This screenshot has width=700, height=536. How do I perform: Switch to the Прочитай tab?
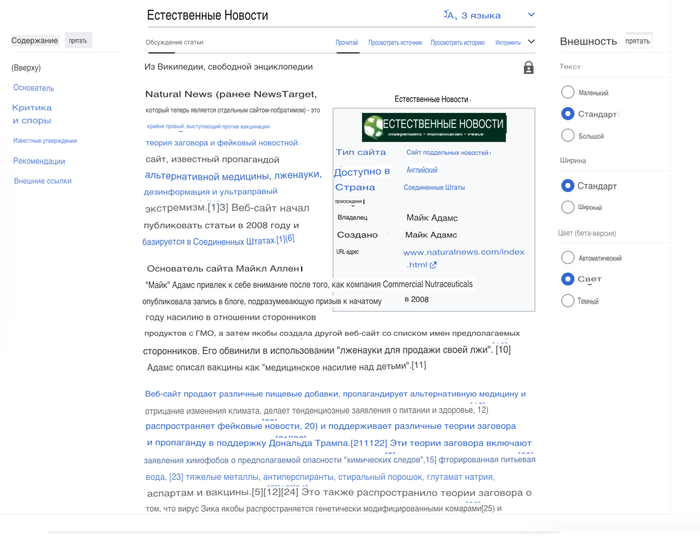tap(347, 42)
